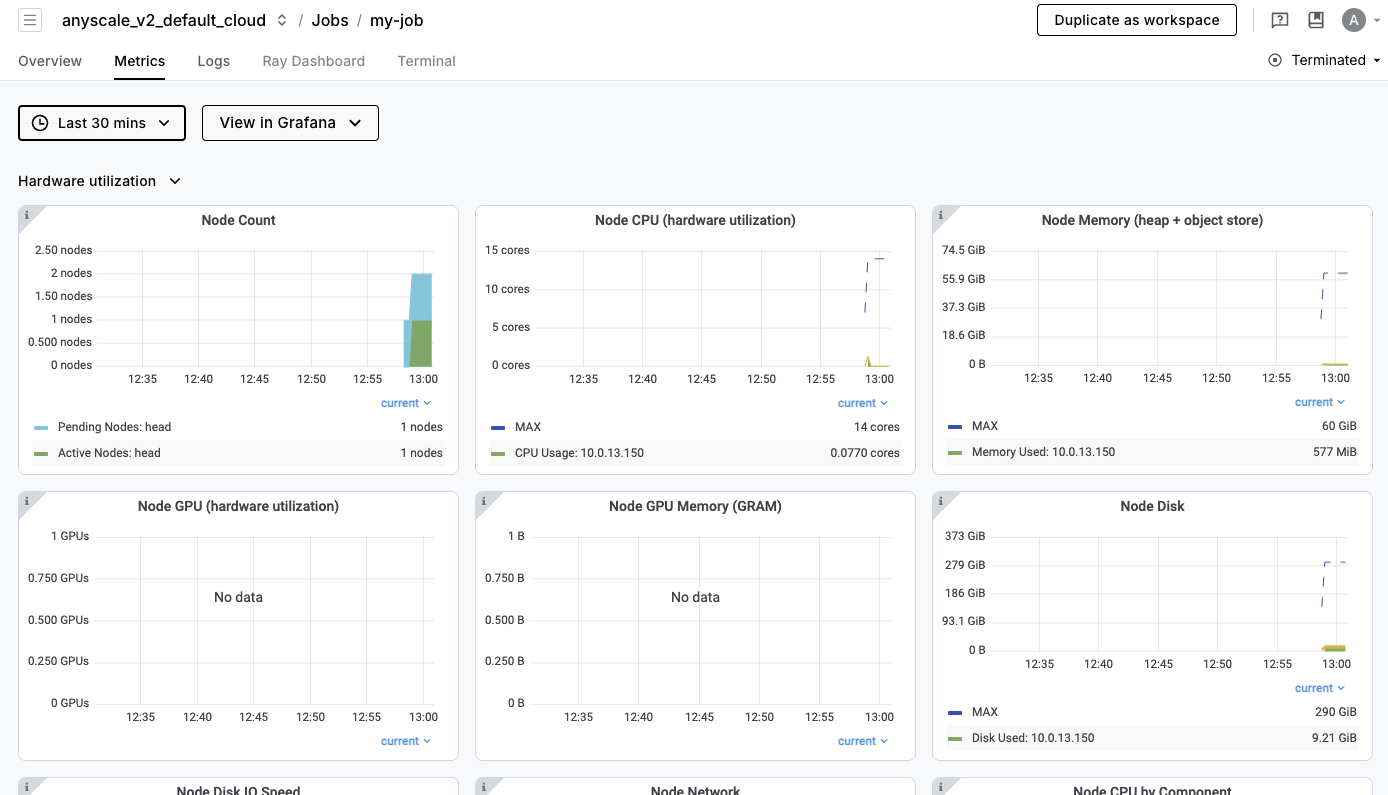The height and width of the screenshot is (795, 1388).
Task: Collapse the Hardware utilization section
Action: [100, 181]
